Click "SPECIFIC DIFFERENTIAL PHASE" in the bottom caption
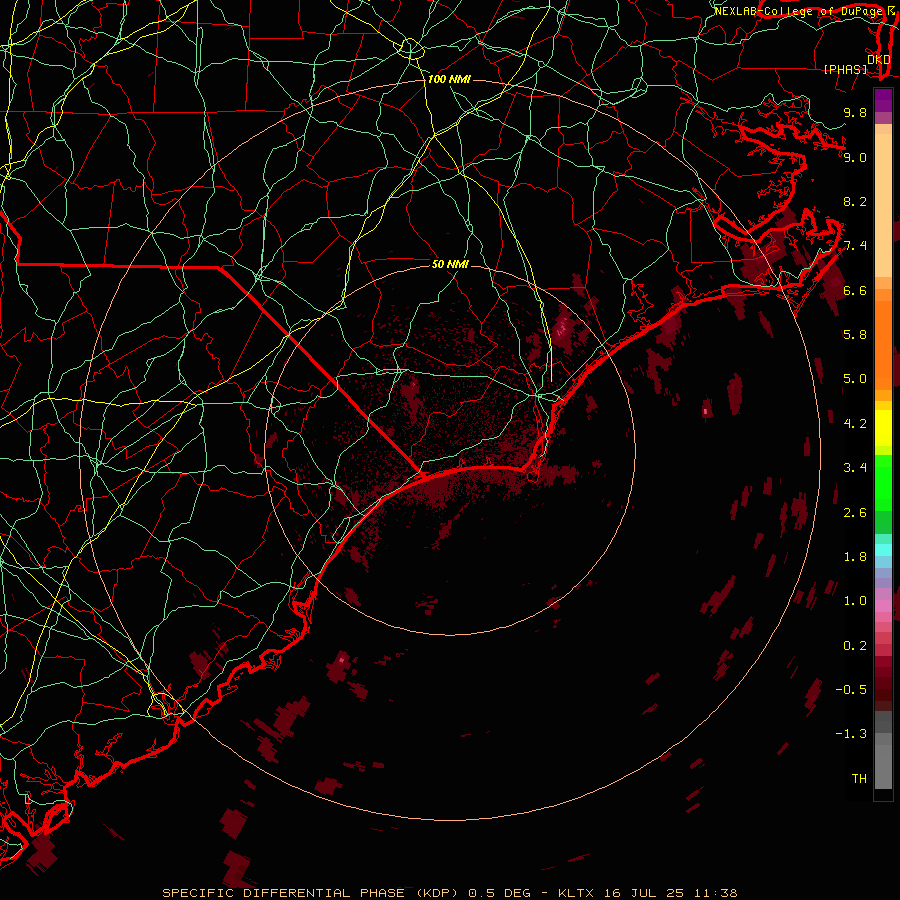The image size is (900, 900). point(285,893)
